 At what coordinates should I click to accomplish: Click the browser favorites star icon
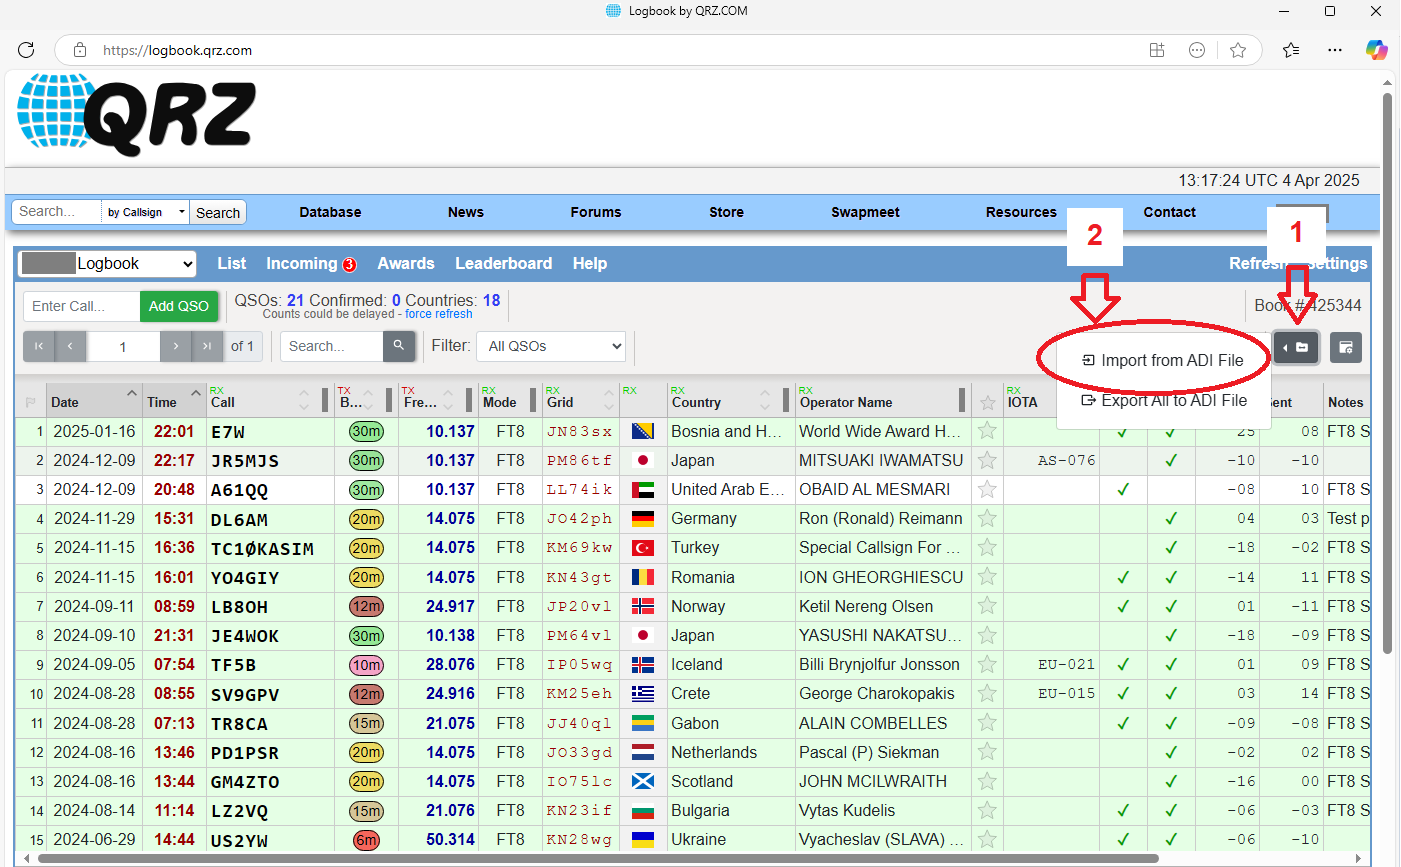(x=1238, y=50)
